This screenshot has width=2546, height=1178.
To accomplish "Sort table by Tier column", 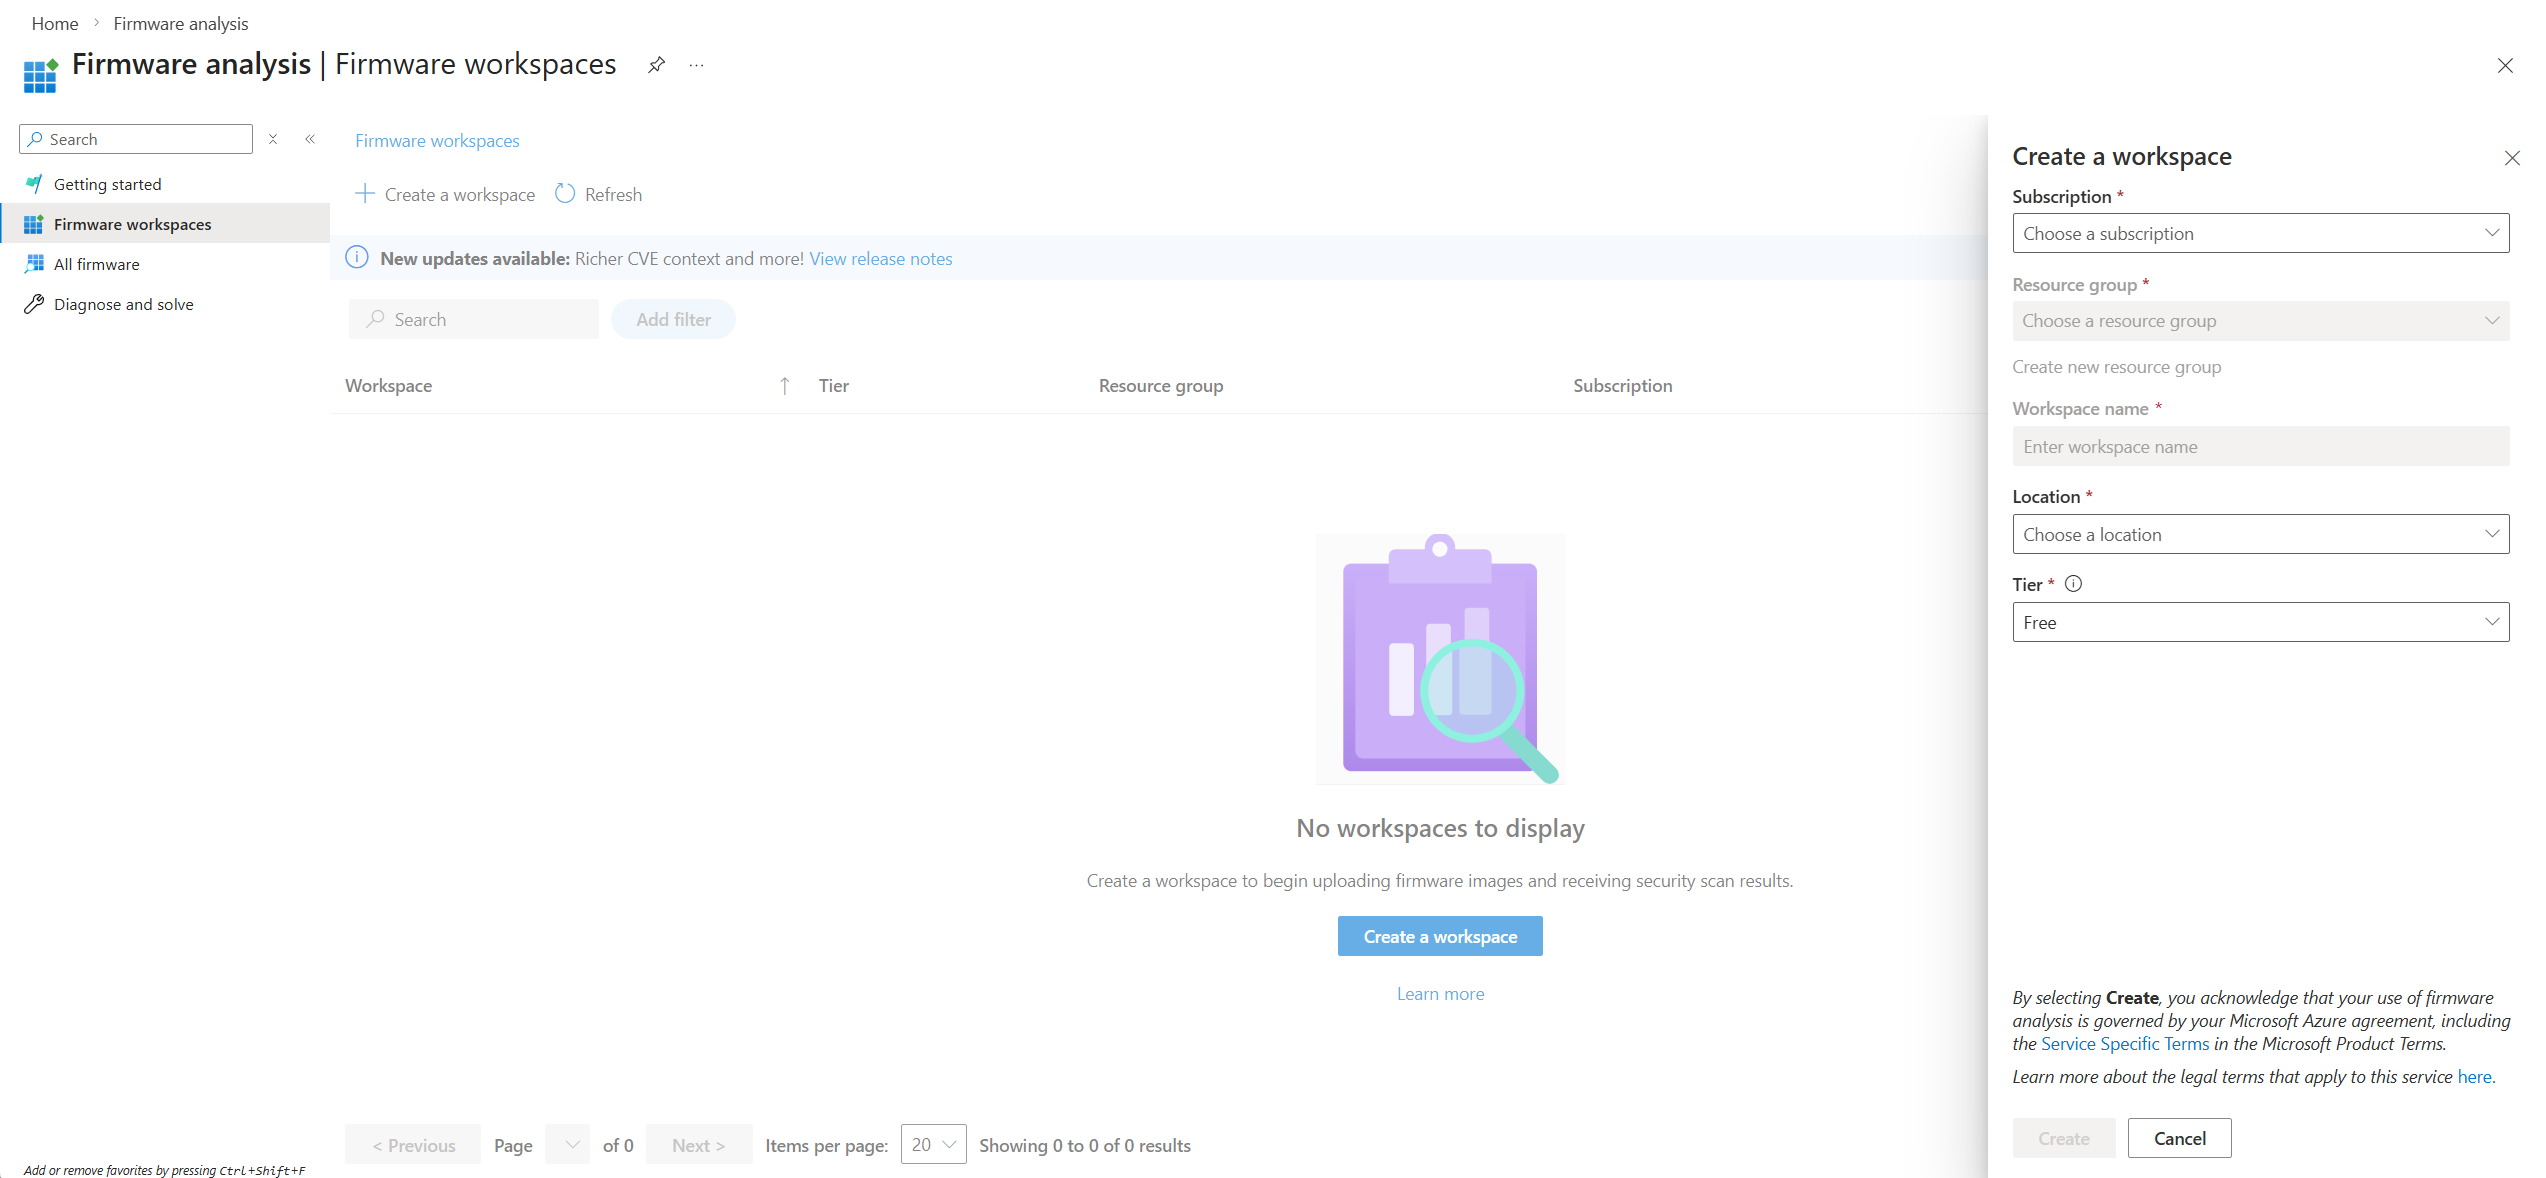I will click(x=834, y=386).
